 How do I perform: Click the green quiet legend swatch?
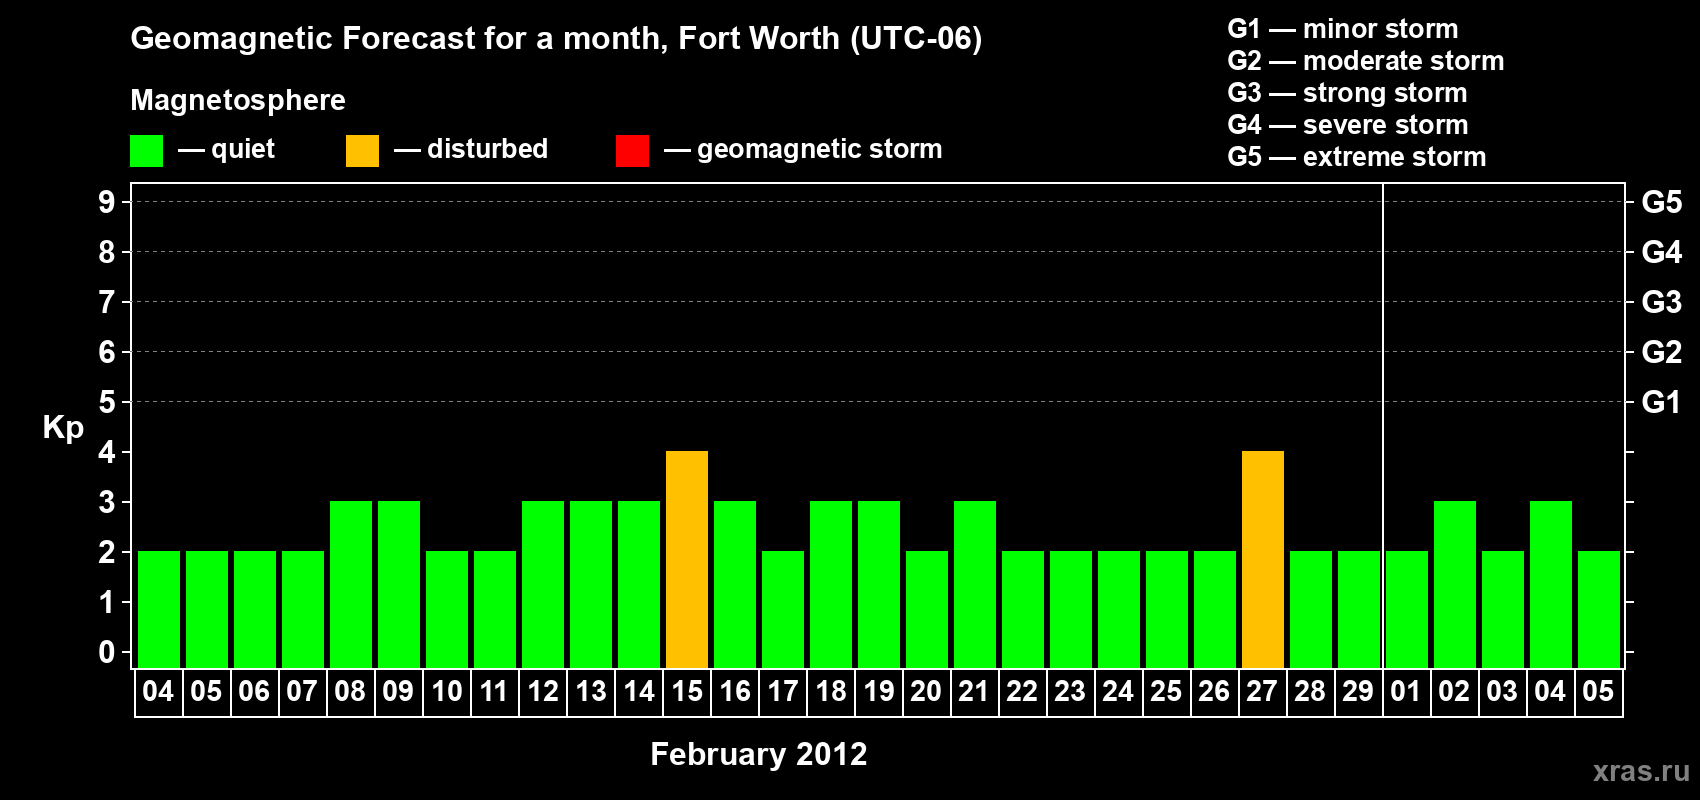click(146, 151)
